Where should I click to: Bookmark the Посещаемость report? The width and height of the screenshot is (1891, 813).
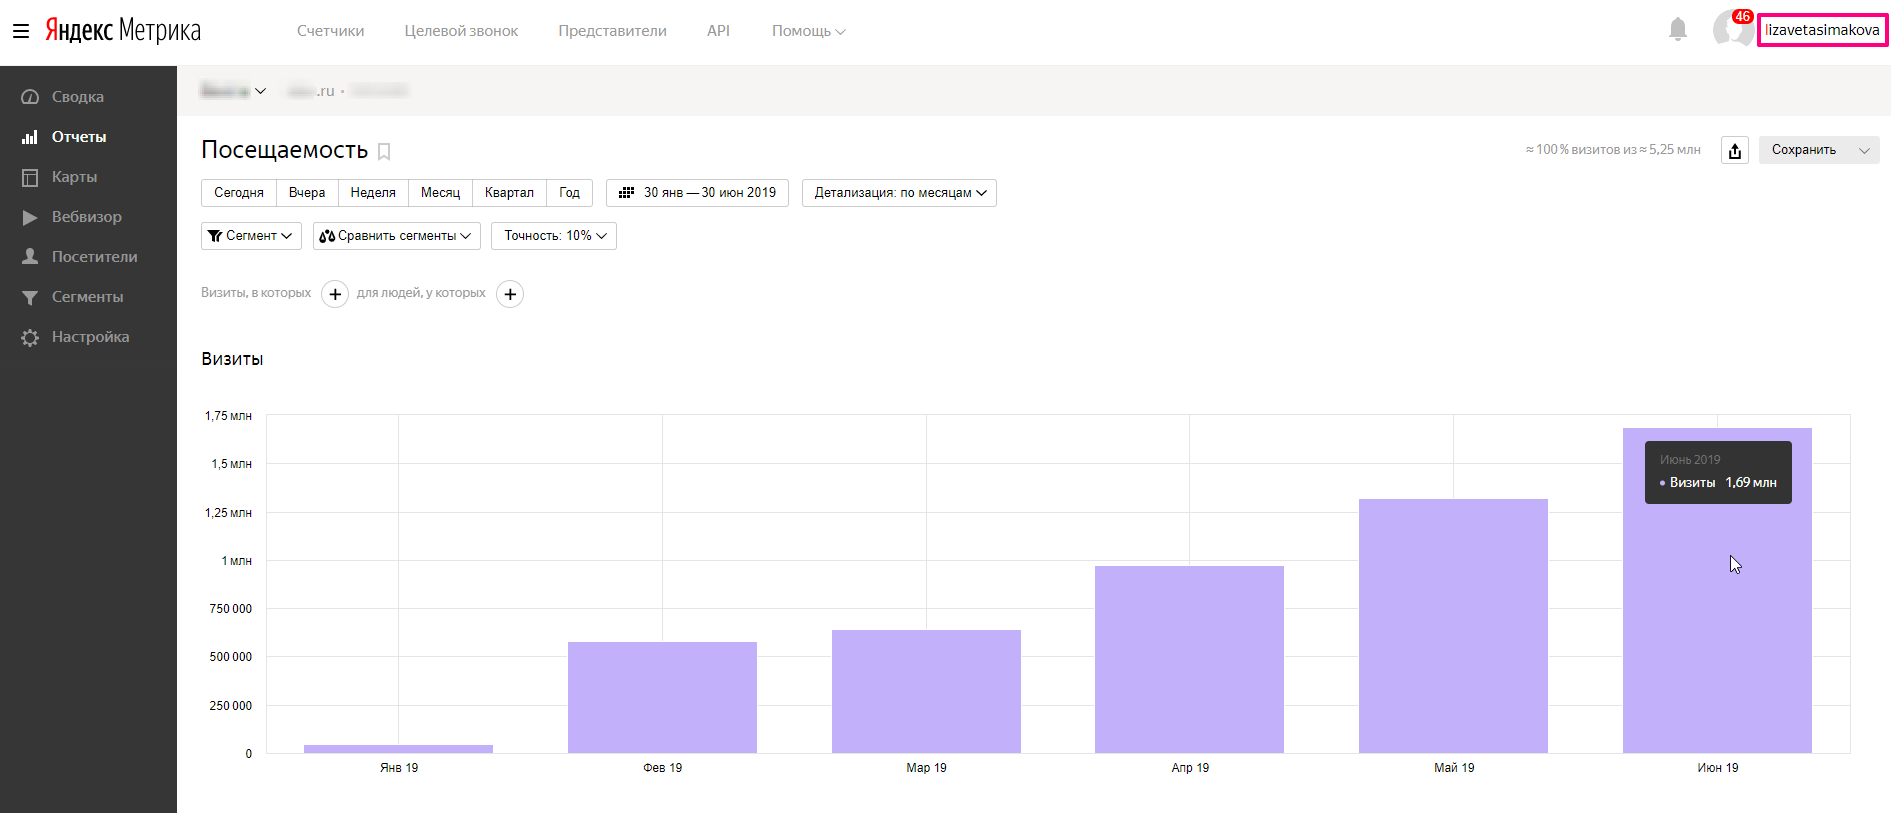(x=384, y=152)
